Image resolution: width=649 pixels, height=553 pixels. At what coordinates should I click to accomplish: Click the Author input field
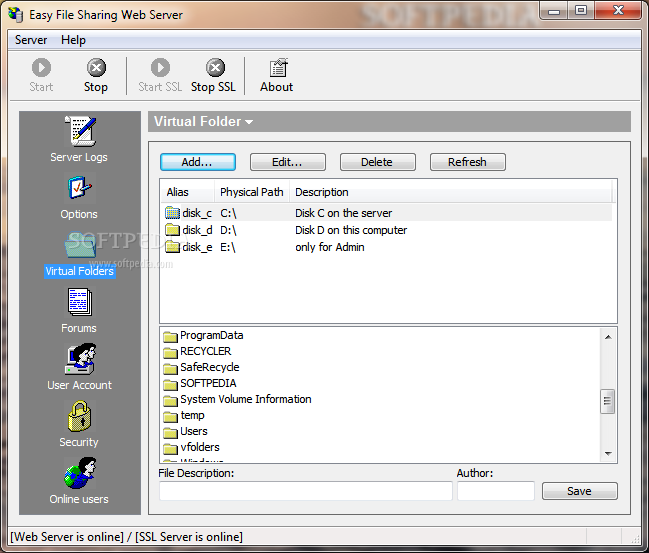click(x=496, y=491)
